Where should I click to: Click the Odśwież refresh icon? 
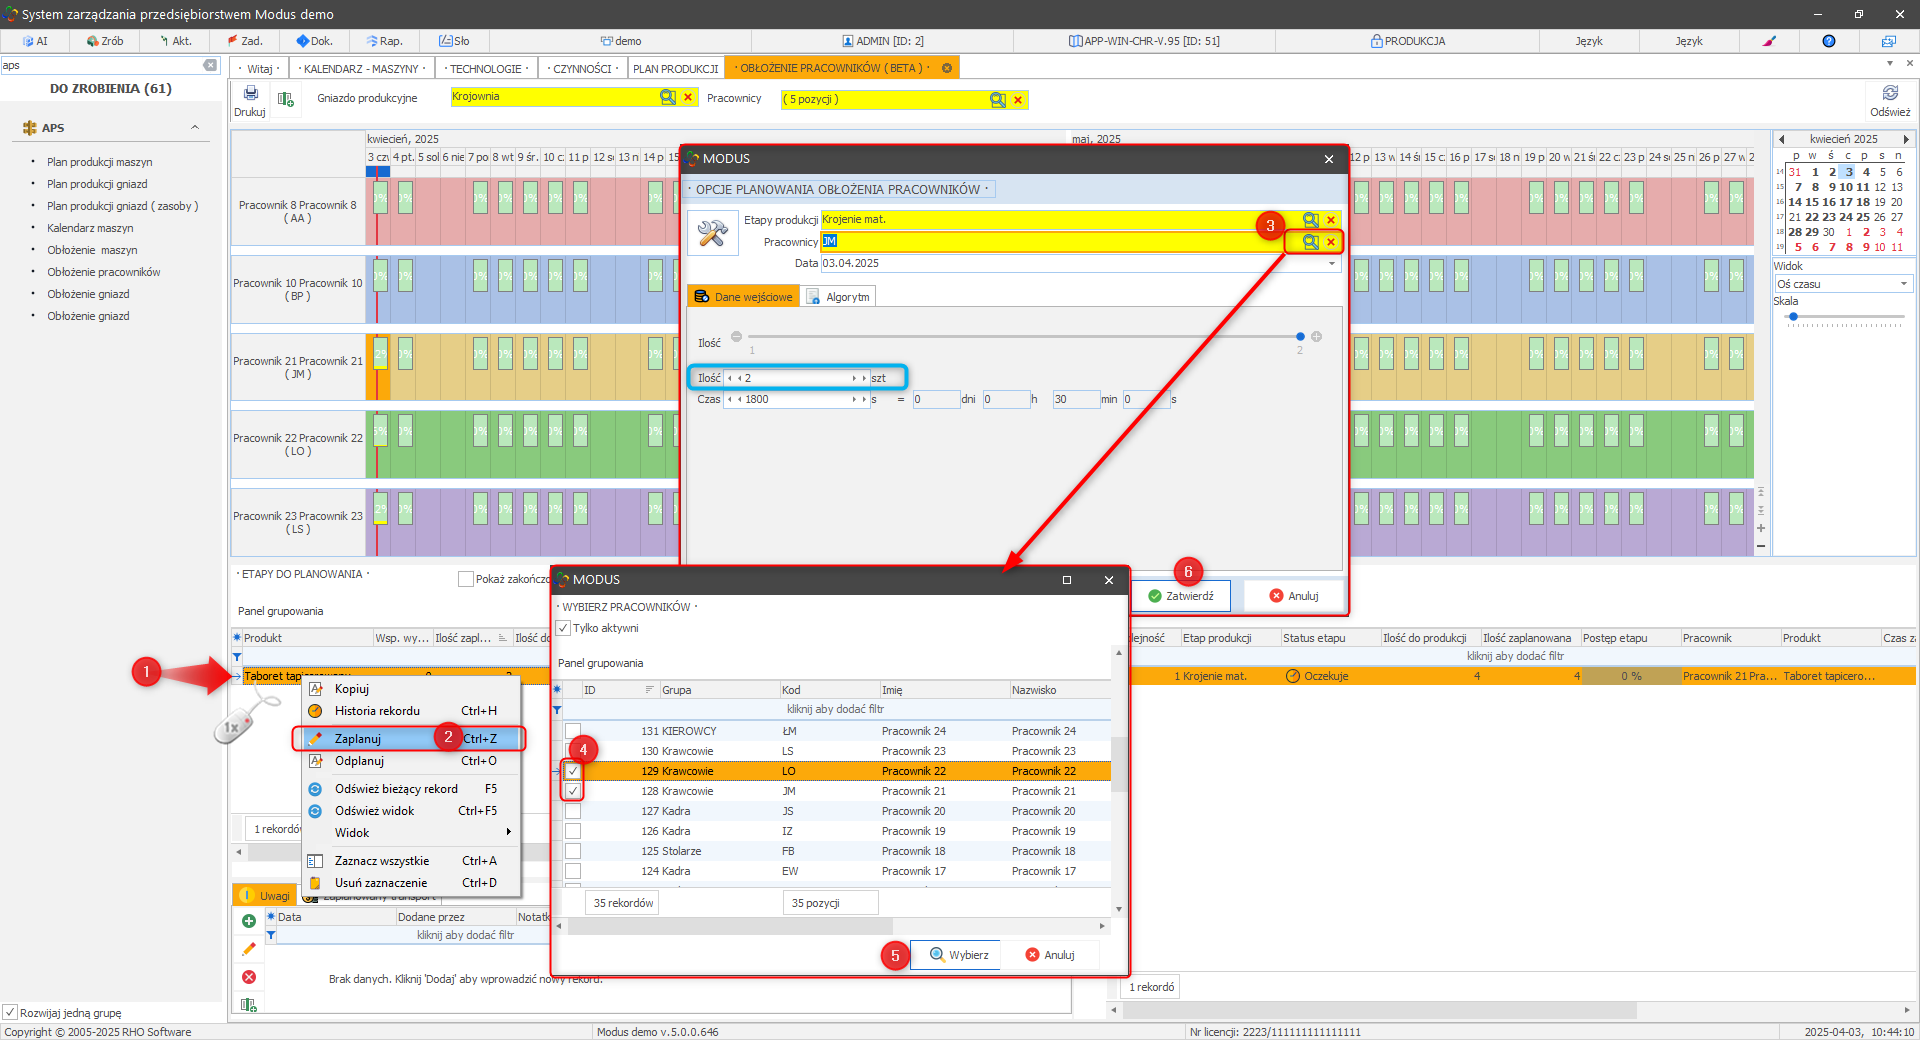coord(1889,94)
